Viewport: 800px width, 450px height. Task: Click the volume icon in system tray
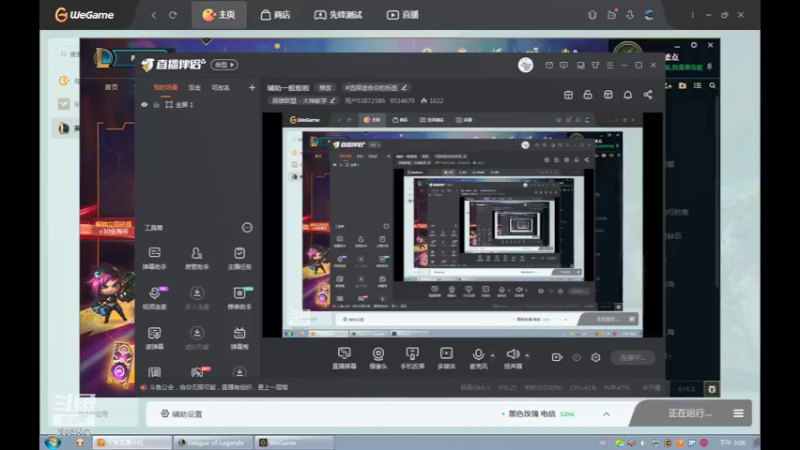pos(643,443)
